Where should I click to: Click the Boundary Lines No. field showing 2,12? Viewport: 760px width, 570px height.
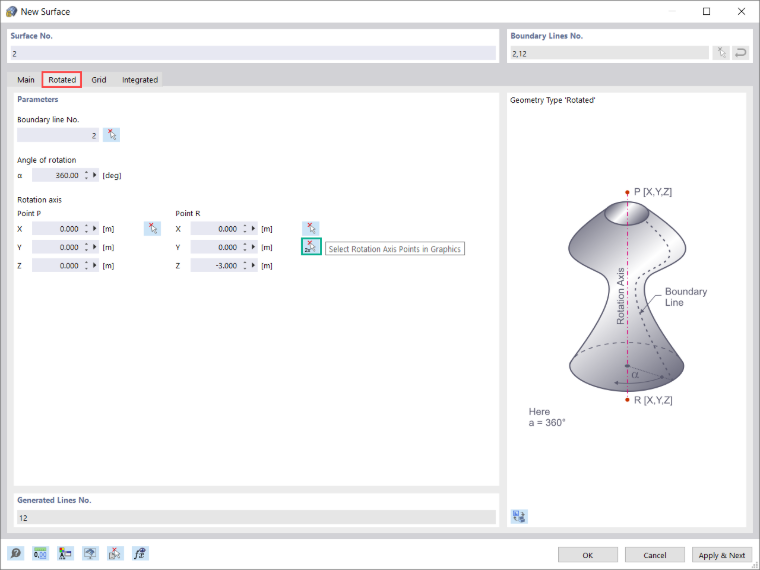click(x=610, y=53)
